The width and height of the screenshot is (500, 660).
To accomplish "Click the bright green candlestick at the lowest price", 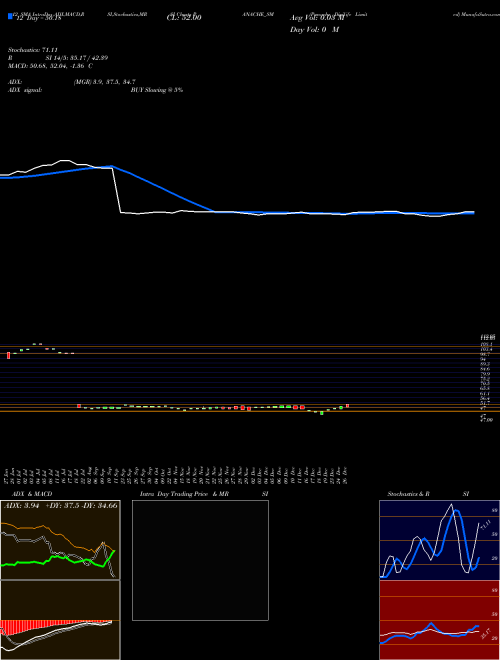I will click(322, 413).
